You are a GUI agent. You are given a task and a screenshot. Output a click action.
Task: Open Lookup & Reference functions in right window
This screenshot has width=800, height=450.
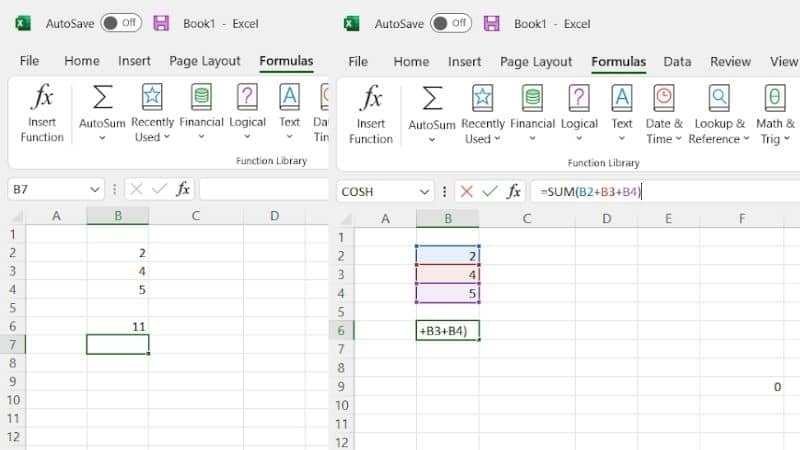[x=718, y=98]
